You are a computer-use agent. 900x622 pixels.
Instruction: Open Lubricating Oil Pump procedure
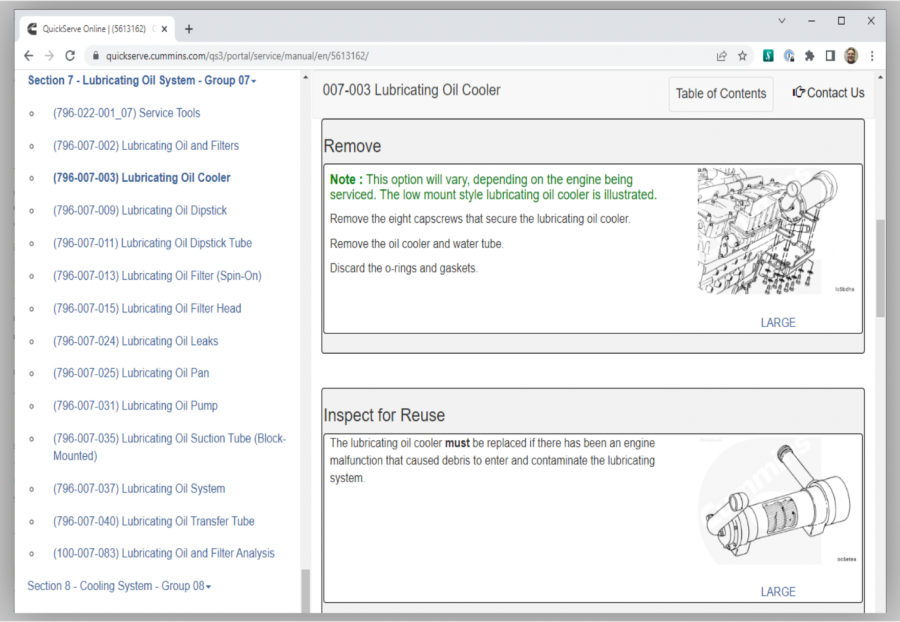pos(135,406)
